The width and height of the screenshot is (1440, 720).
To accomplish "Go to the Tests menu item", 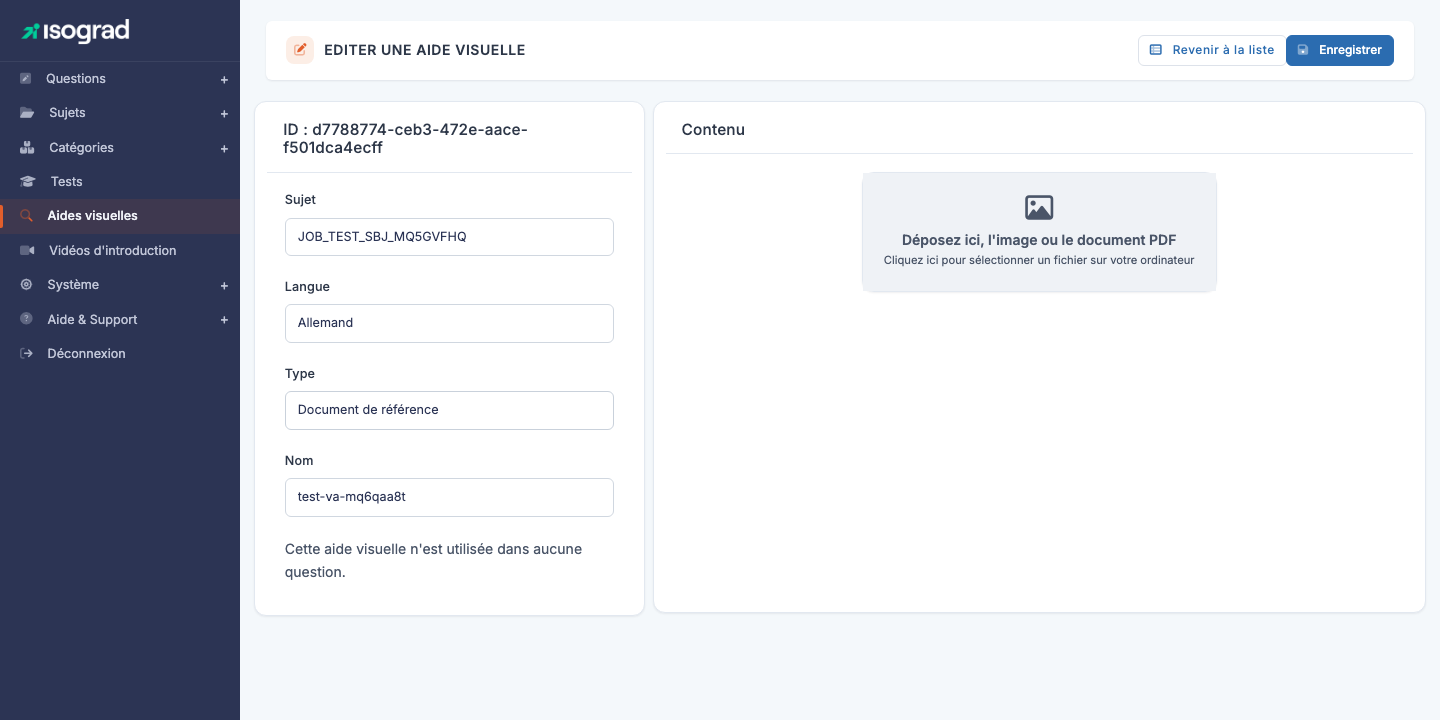I will coord(120,182).
